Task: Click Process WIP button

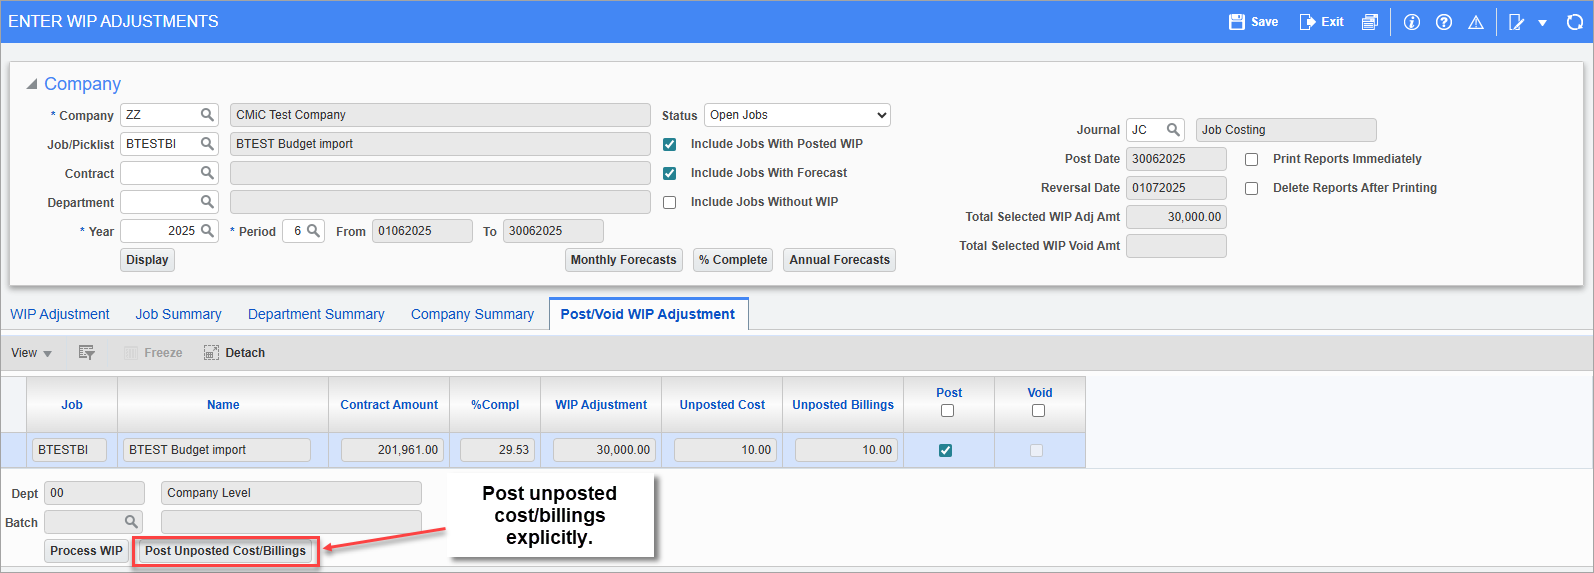Action: 87,551
